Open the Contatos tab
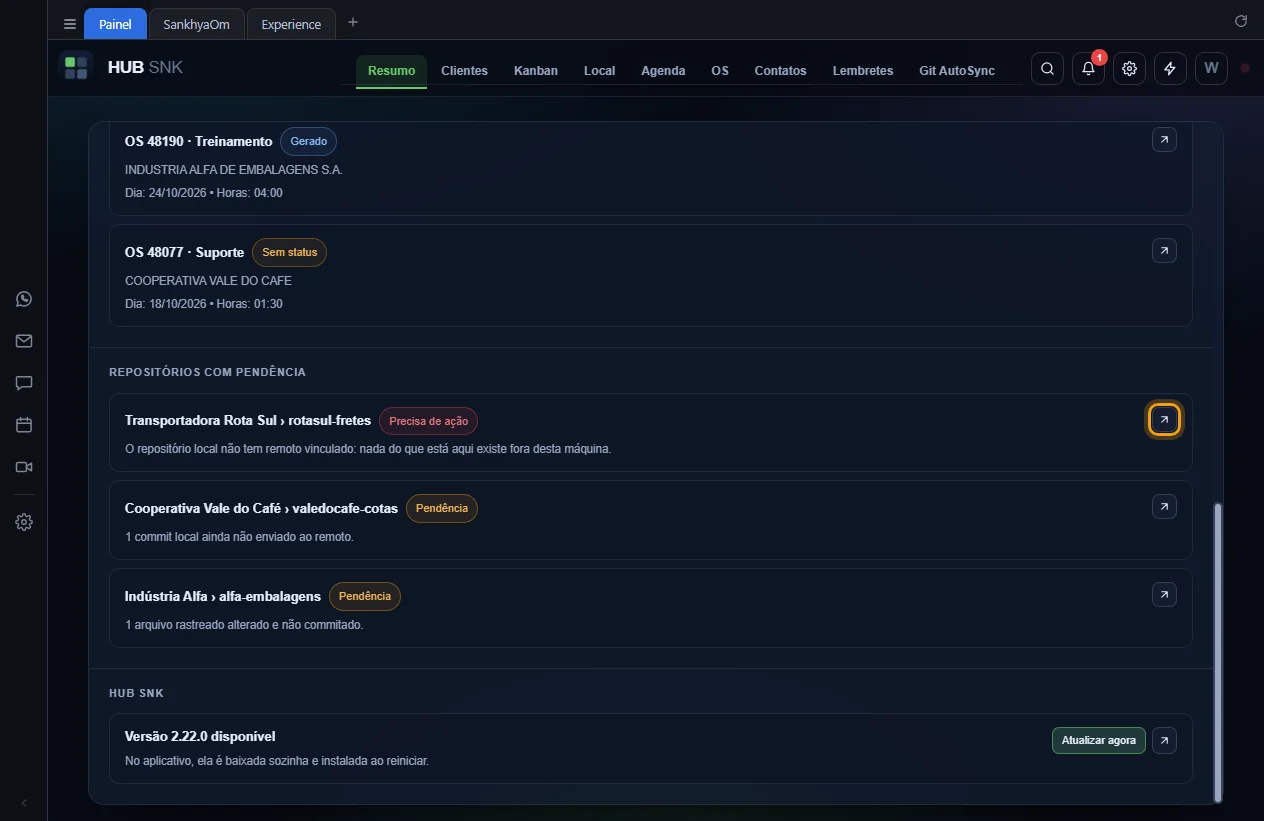The image size is (1264, 821). (780, 71)
